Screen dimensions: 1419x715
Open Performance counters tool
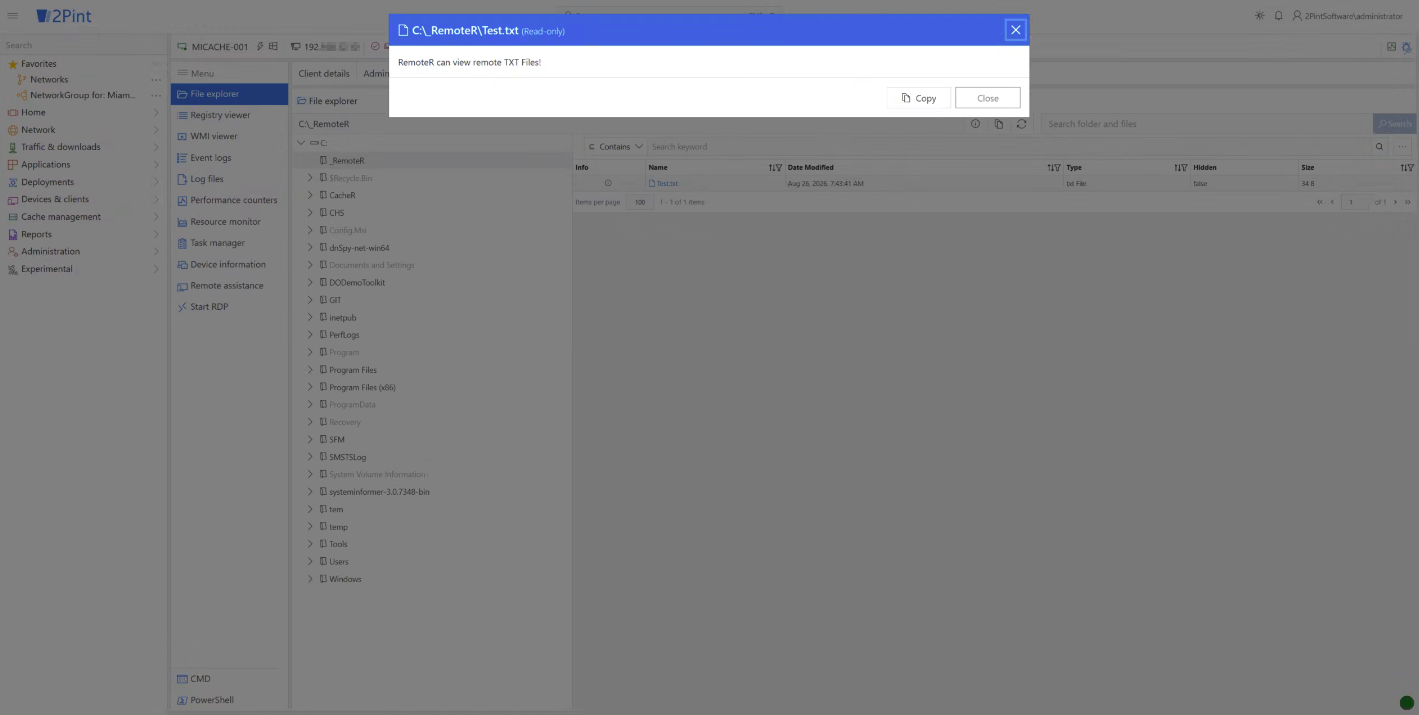(x=229, y=200)
